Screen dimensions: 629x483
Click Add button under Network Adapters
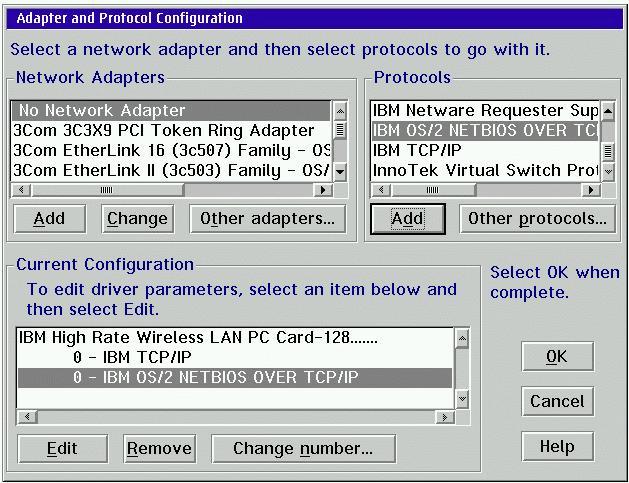click(x=49, y=219)
